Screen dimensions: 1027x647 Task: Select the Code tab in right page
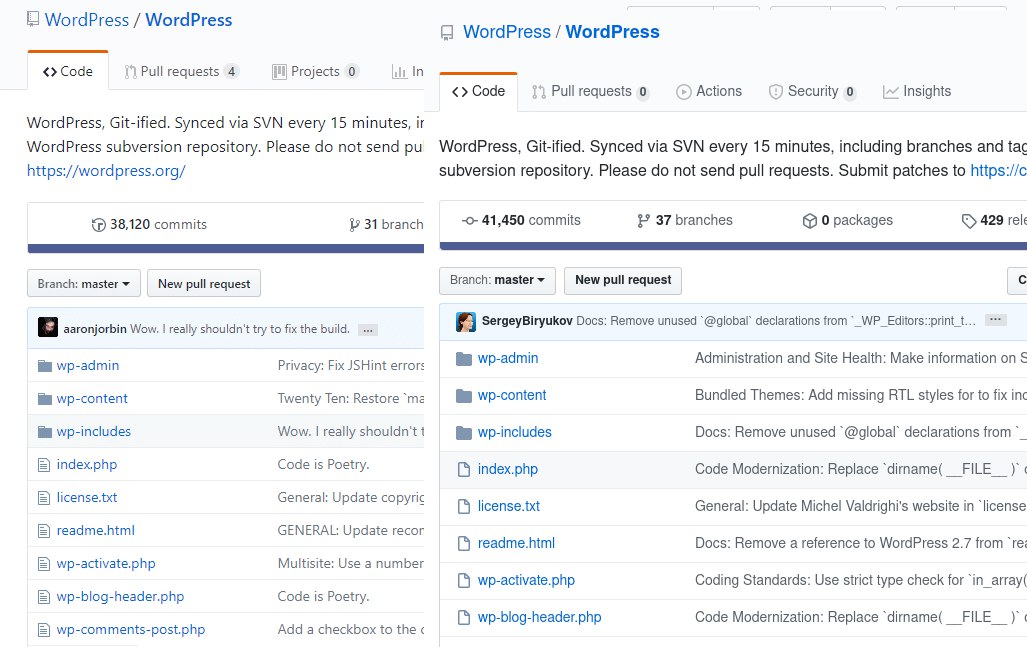[x=479, y=92]
